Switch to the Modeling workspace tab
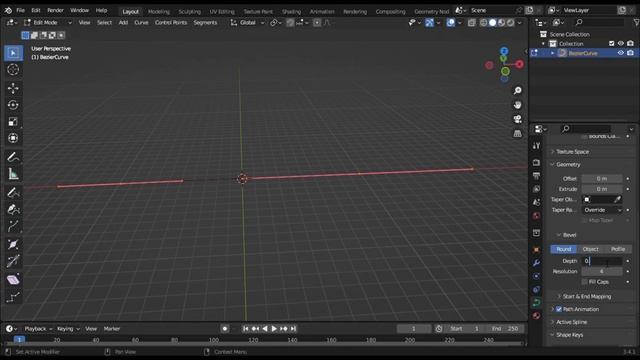The width and height of the screenshot is (640, 360). (x=158, y=11)
